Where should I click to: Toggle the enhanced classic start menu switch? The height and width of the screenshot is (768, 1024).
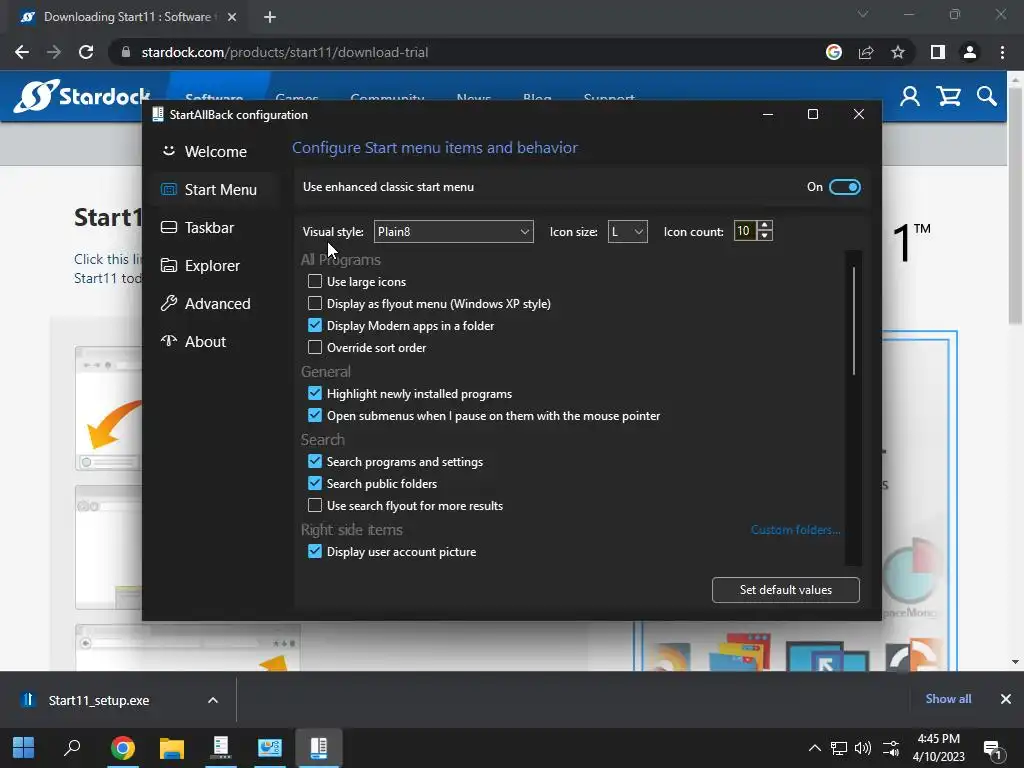coord(844,187)
